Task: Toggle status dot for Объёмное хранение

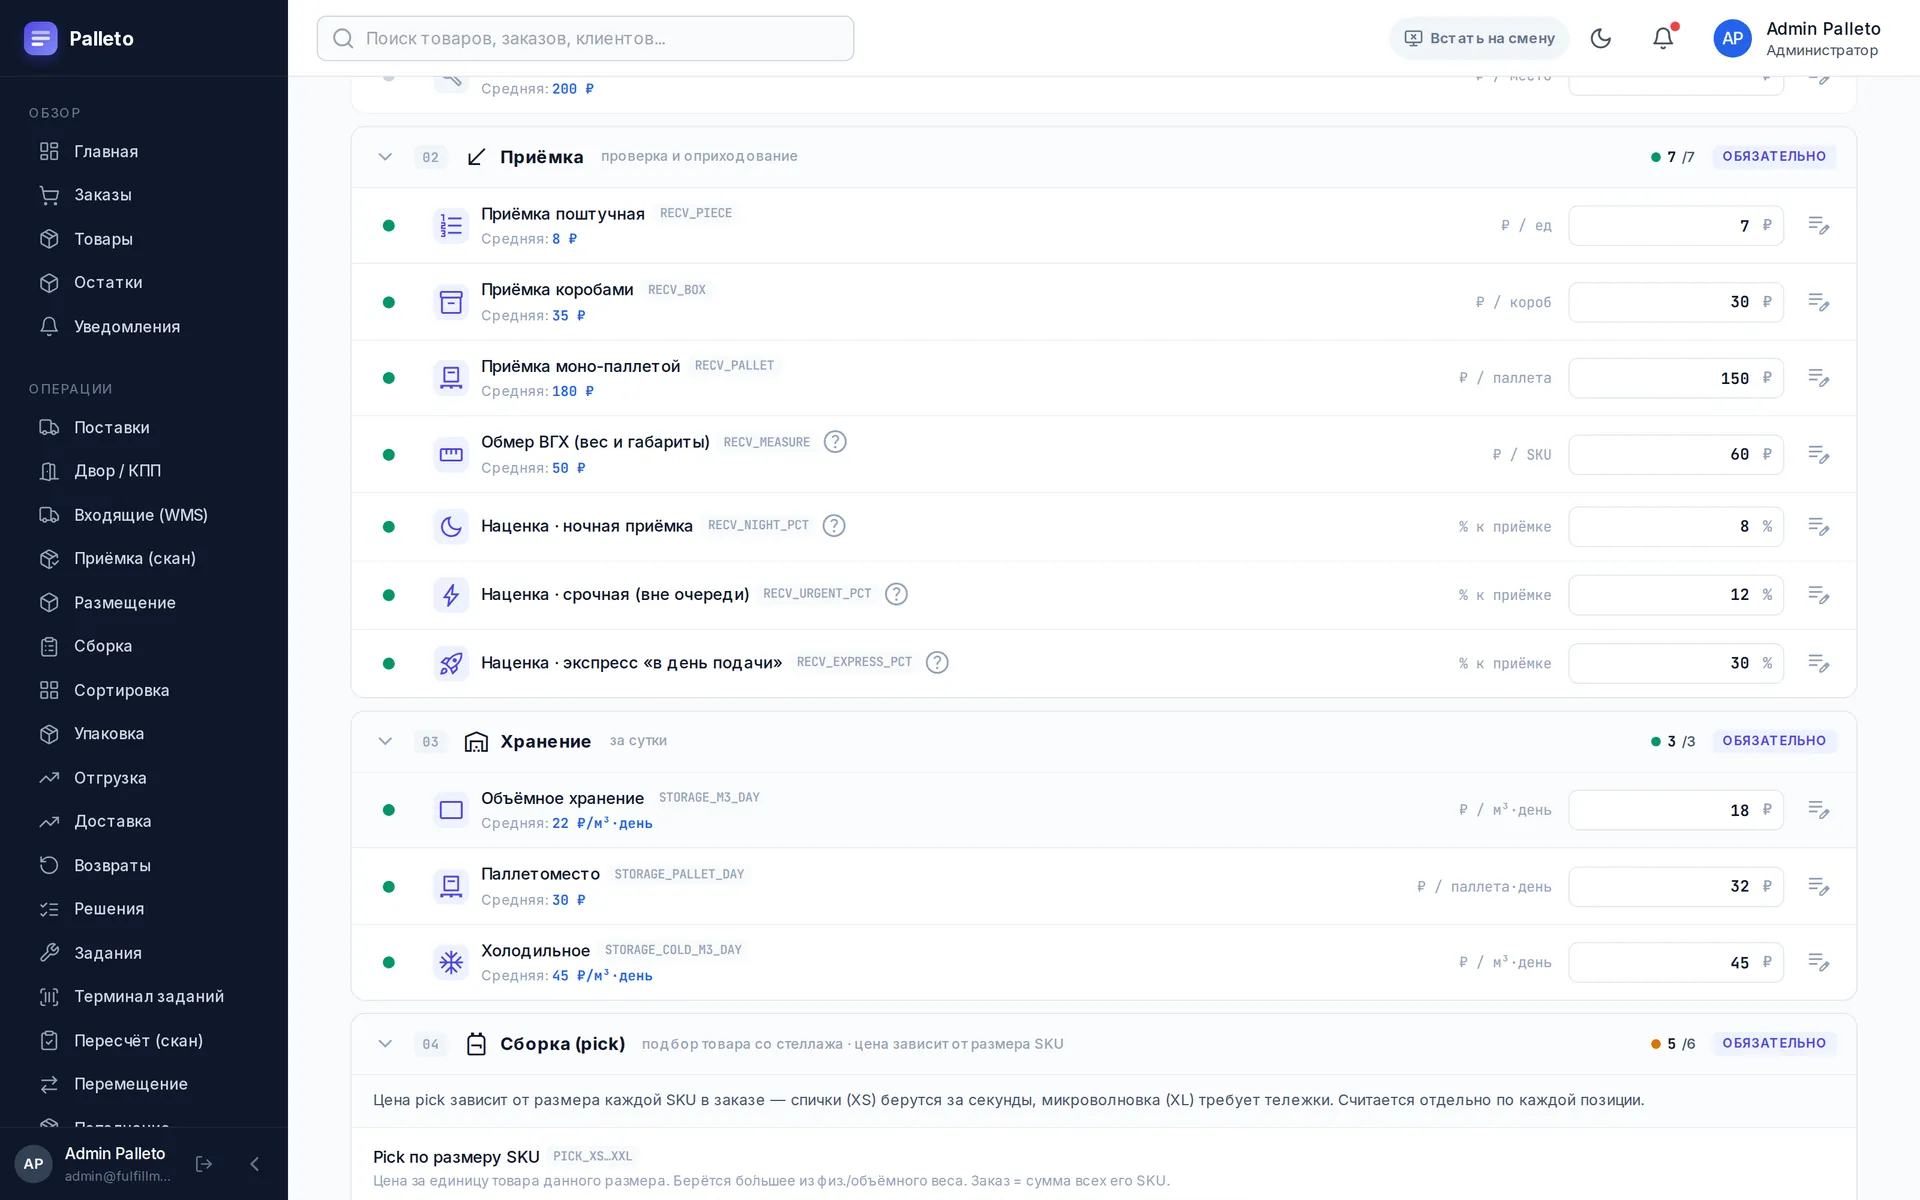Action: tap(389, 810)
